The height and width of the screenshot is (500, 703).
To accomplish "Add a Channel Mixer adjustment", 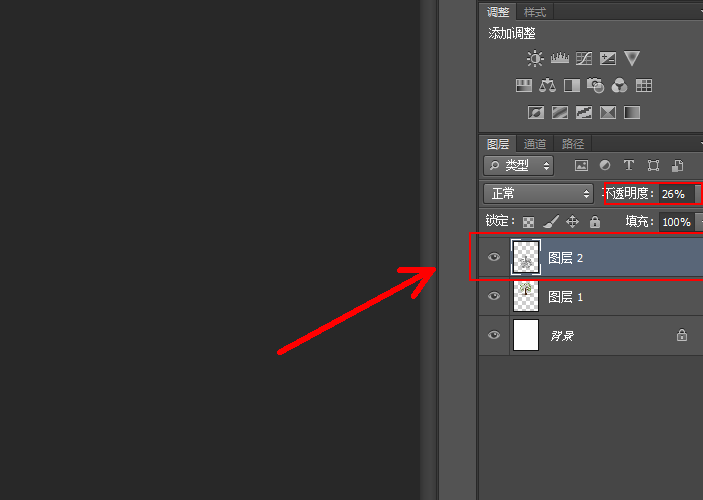I will pos(620,85).
